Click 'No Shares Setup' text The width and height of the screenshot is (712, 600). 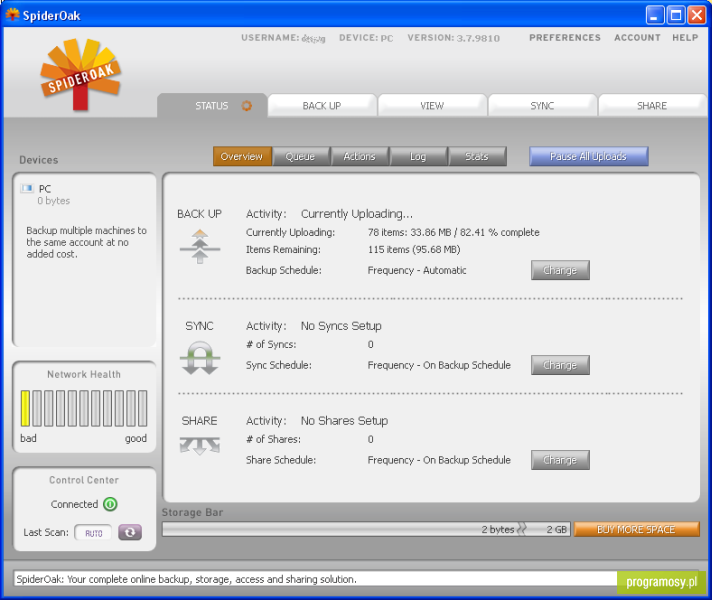(344, 421)
